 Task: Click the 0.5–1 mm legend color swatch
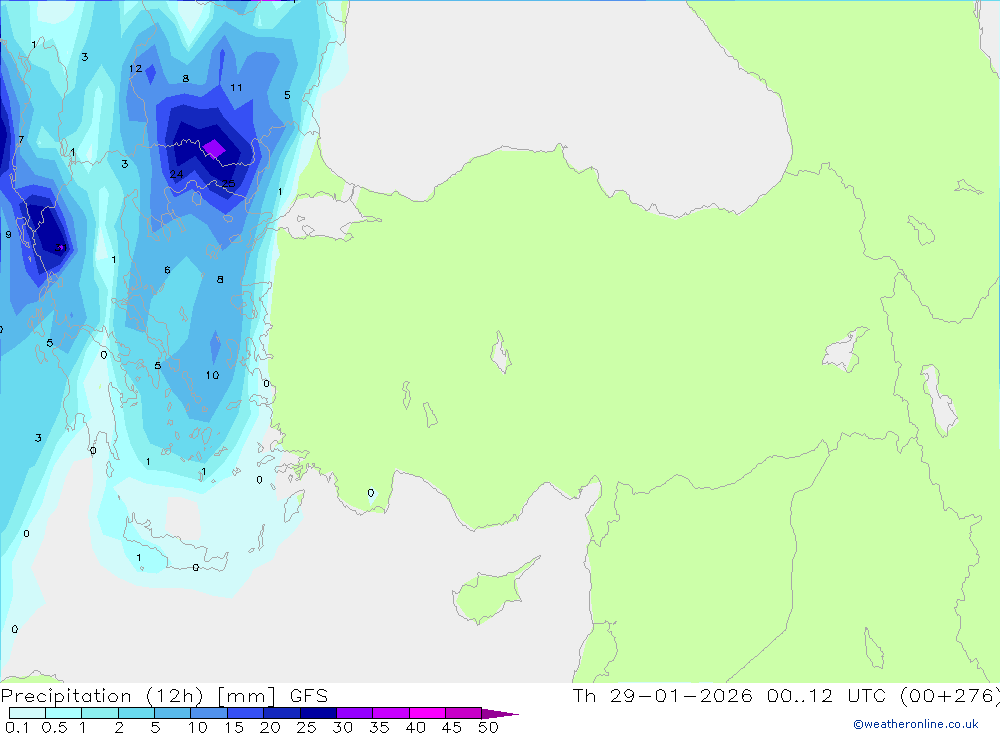[x=64, y=713]
